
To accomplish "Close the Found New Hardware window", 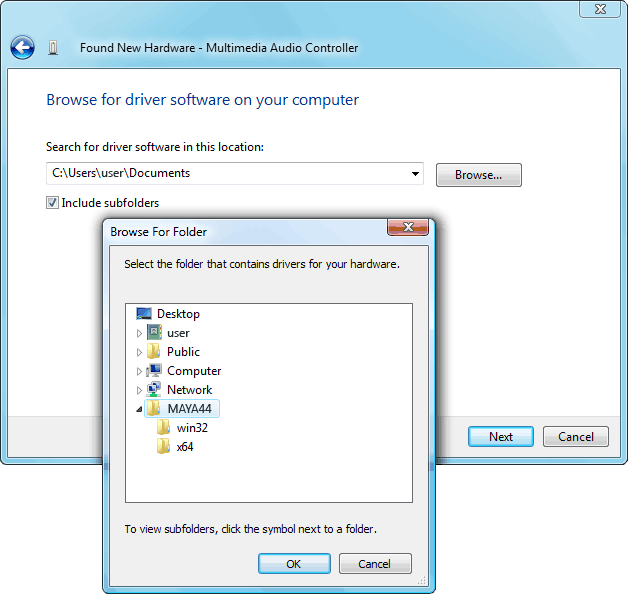I will [x=600, y=9].
